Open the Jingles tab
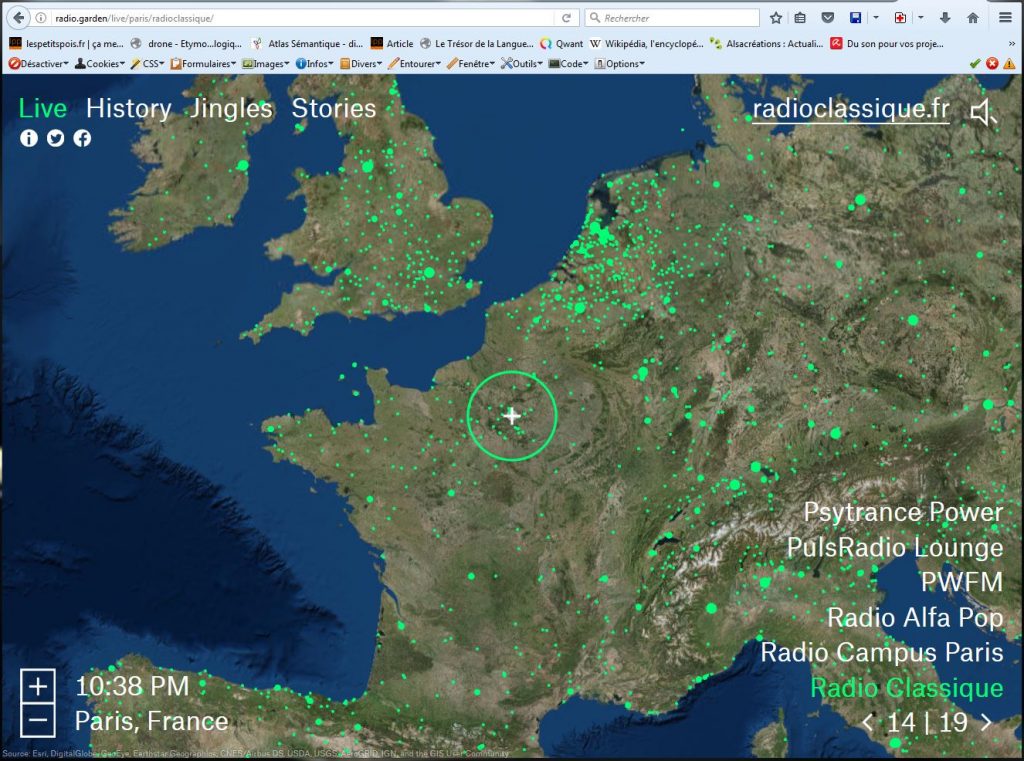1024x761 pixels. tap(231, 108)
